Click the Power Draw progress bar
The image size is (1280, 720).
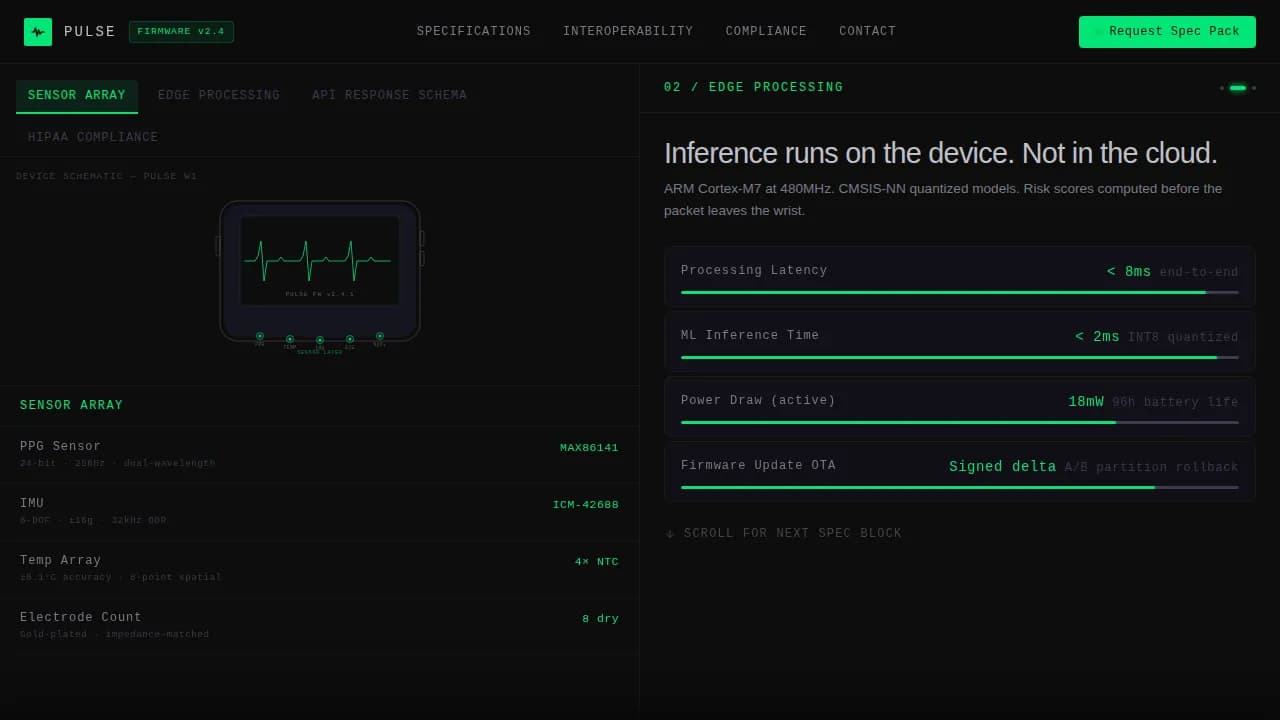click(x=960, y=422)
